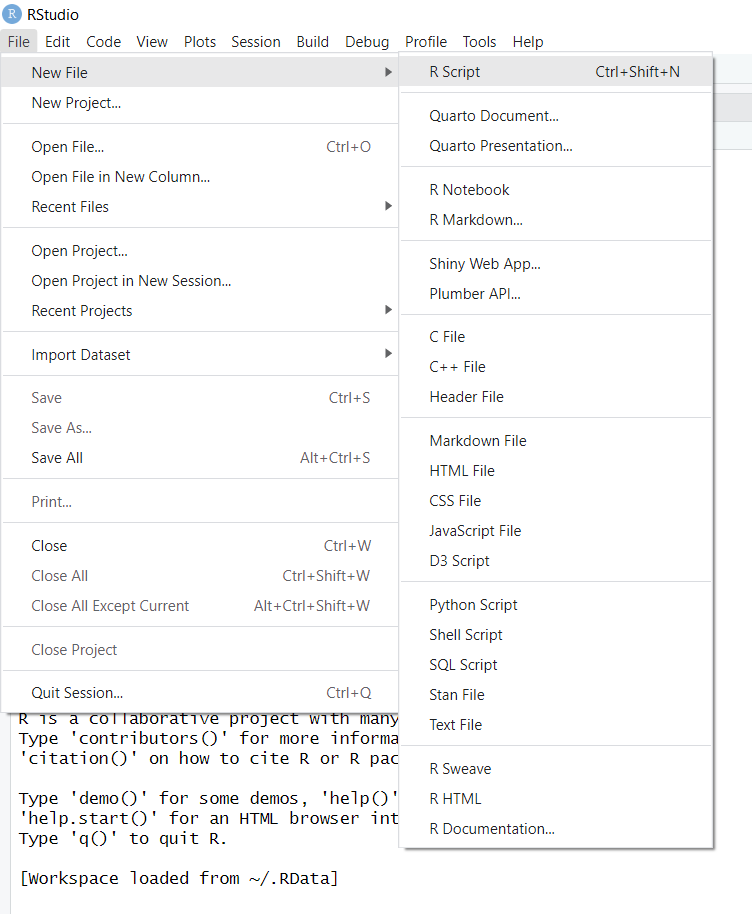Open the Help menu
The width and height of the screenshot is (752, 914).
click(528, 42)
